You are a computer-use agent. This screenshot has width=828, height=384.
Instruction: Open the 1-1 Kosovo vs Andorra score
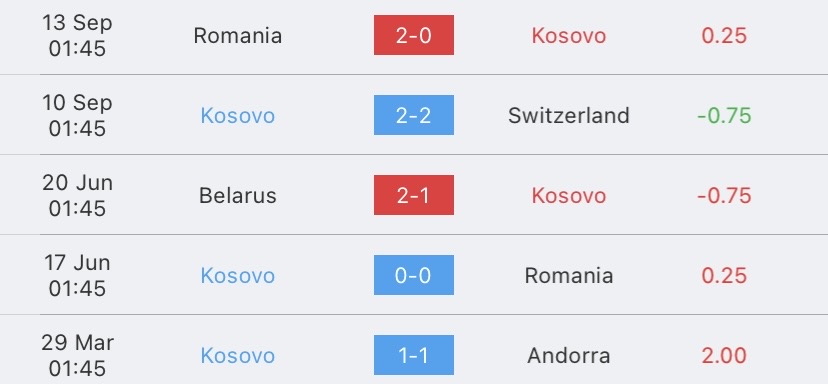(x=413, y=355)
